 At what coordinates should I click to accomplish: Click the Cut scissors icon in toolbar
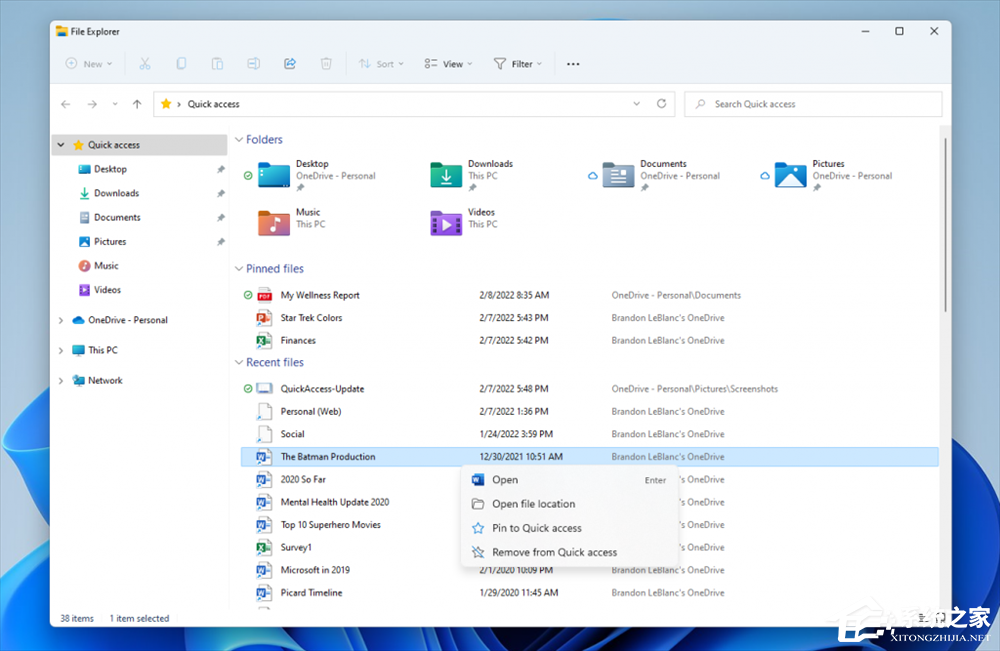tap(144, 64)
